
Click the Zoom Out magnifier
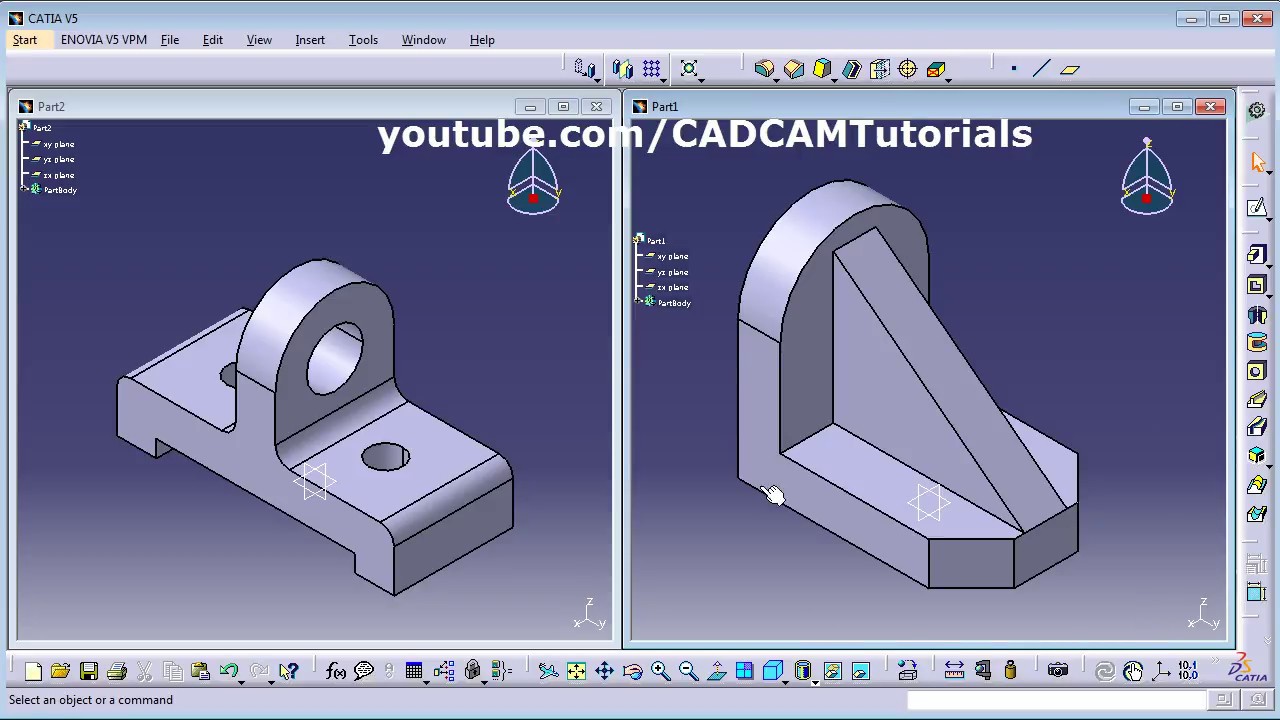[688, 671]
